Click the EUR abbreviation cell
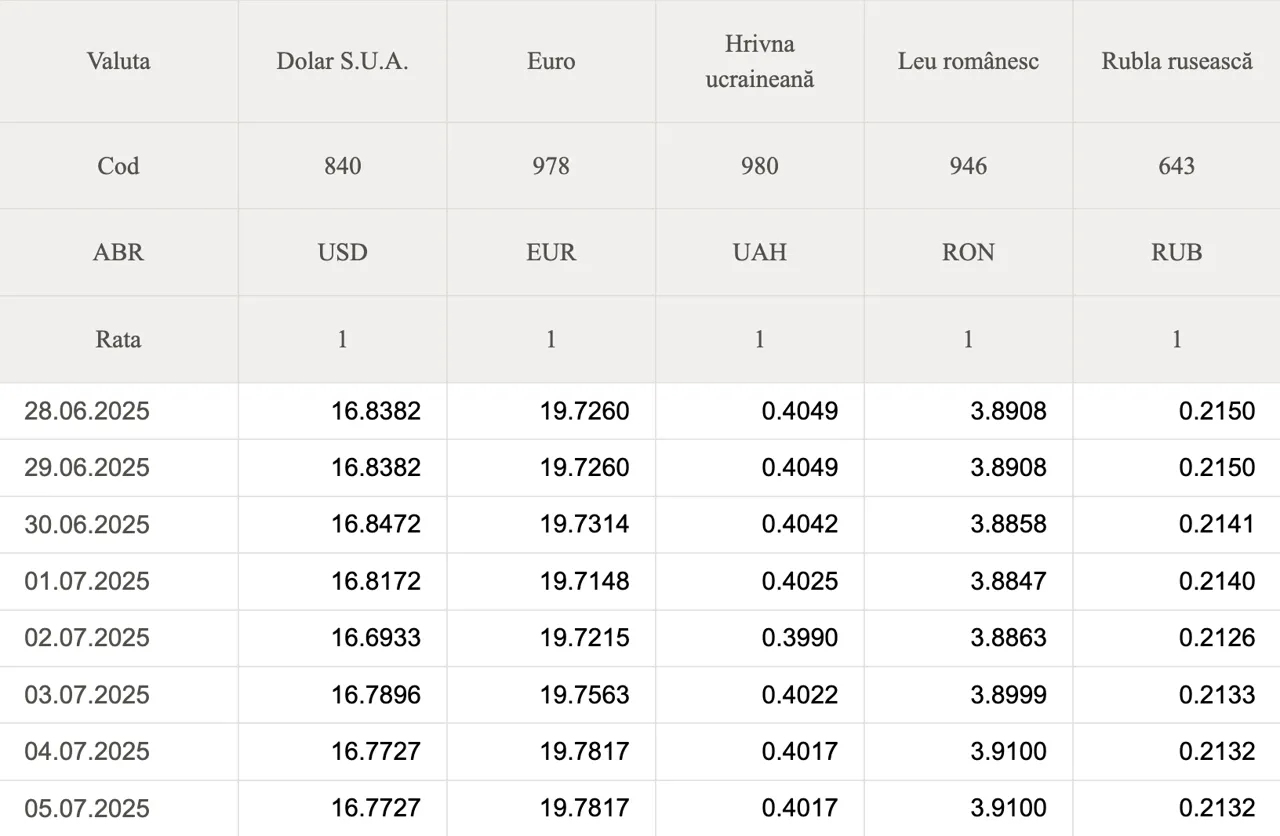Viewport: 1280px width, 836px height. [551, 252]
